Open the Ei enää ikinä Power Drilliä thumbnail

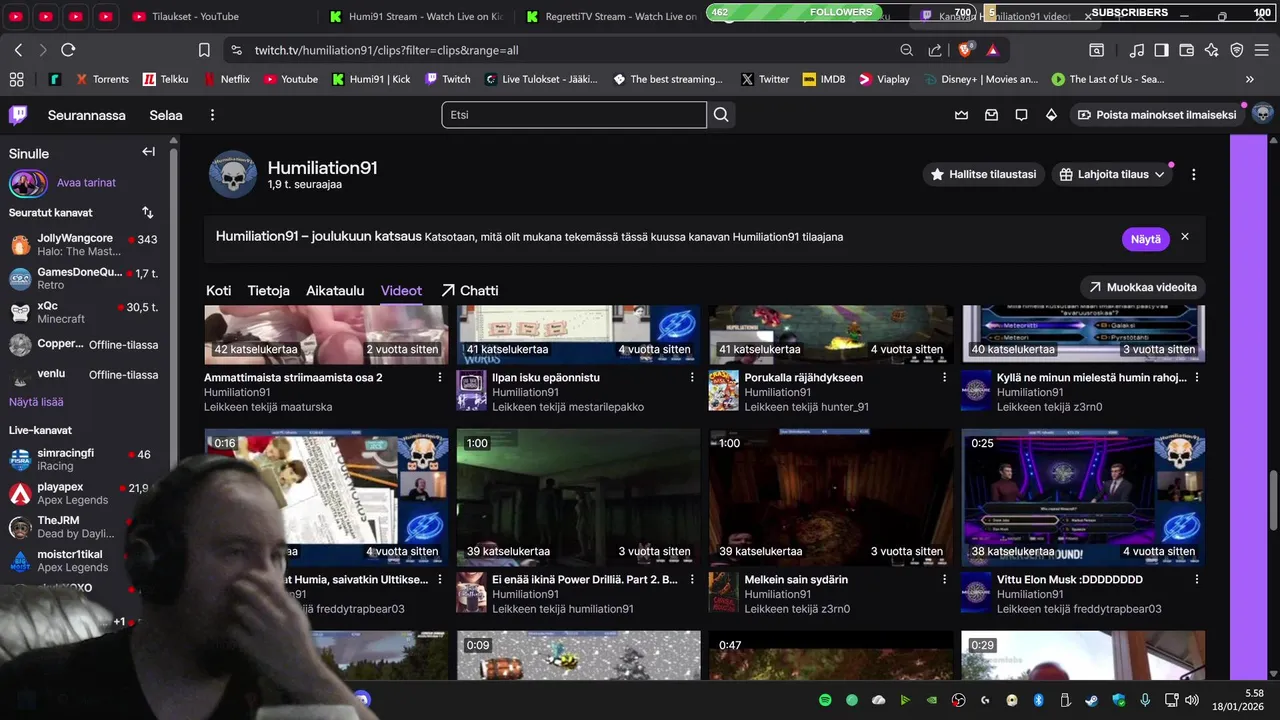tap(579, 497)
